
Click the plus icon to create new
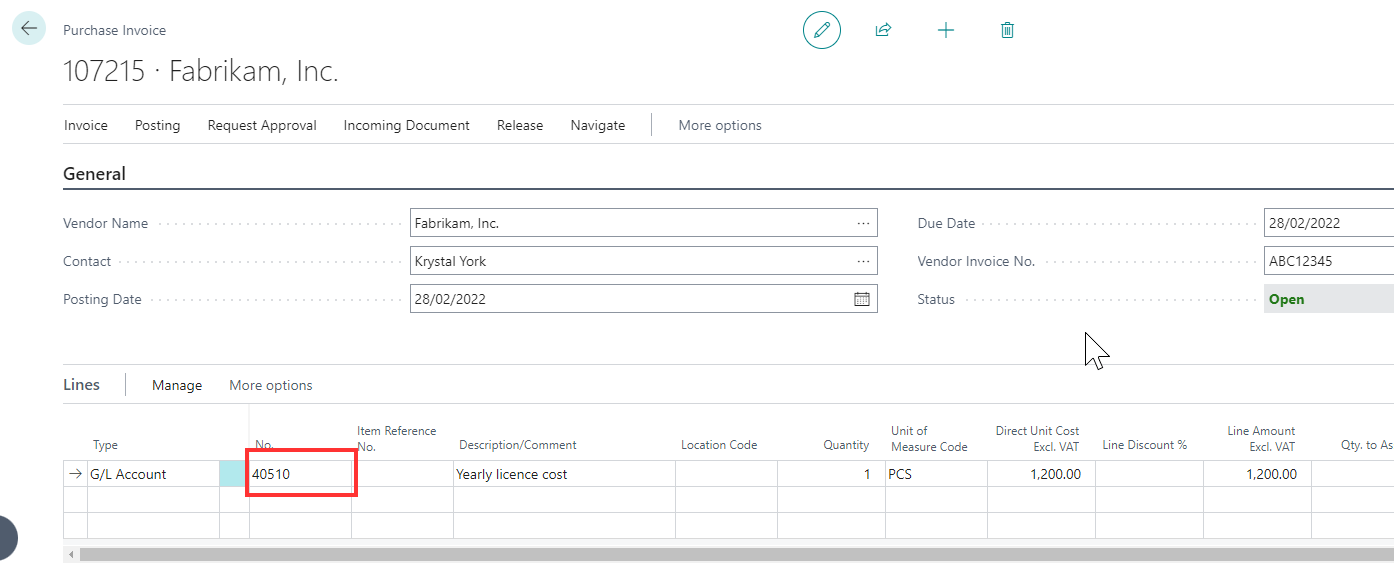click(945, 31)
